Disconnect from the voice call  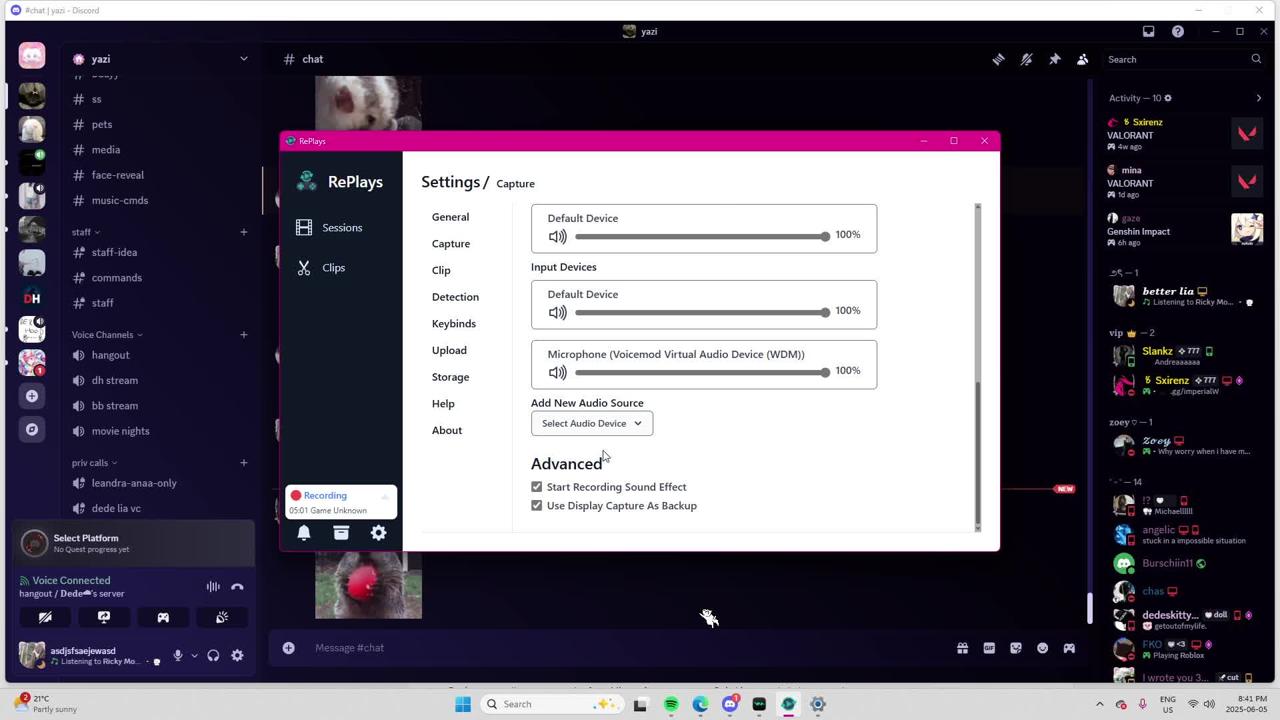237,587
